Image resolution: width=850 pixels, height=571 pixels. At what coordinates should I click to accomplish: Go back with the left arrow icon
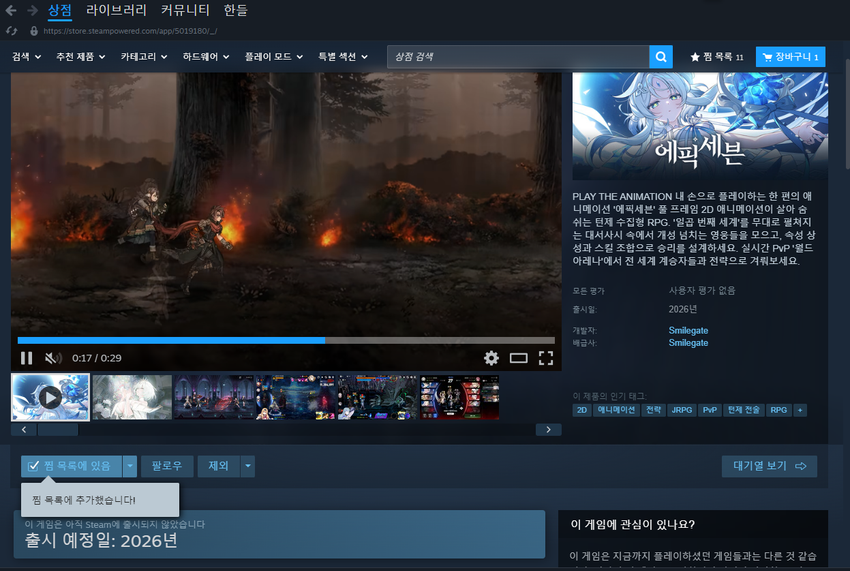point(11,10)
